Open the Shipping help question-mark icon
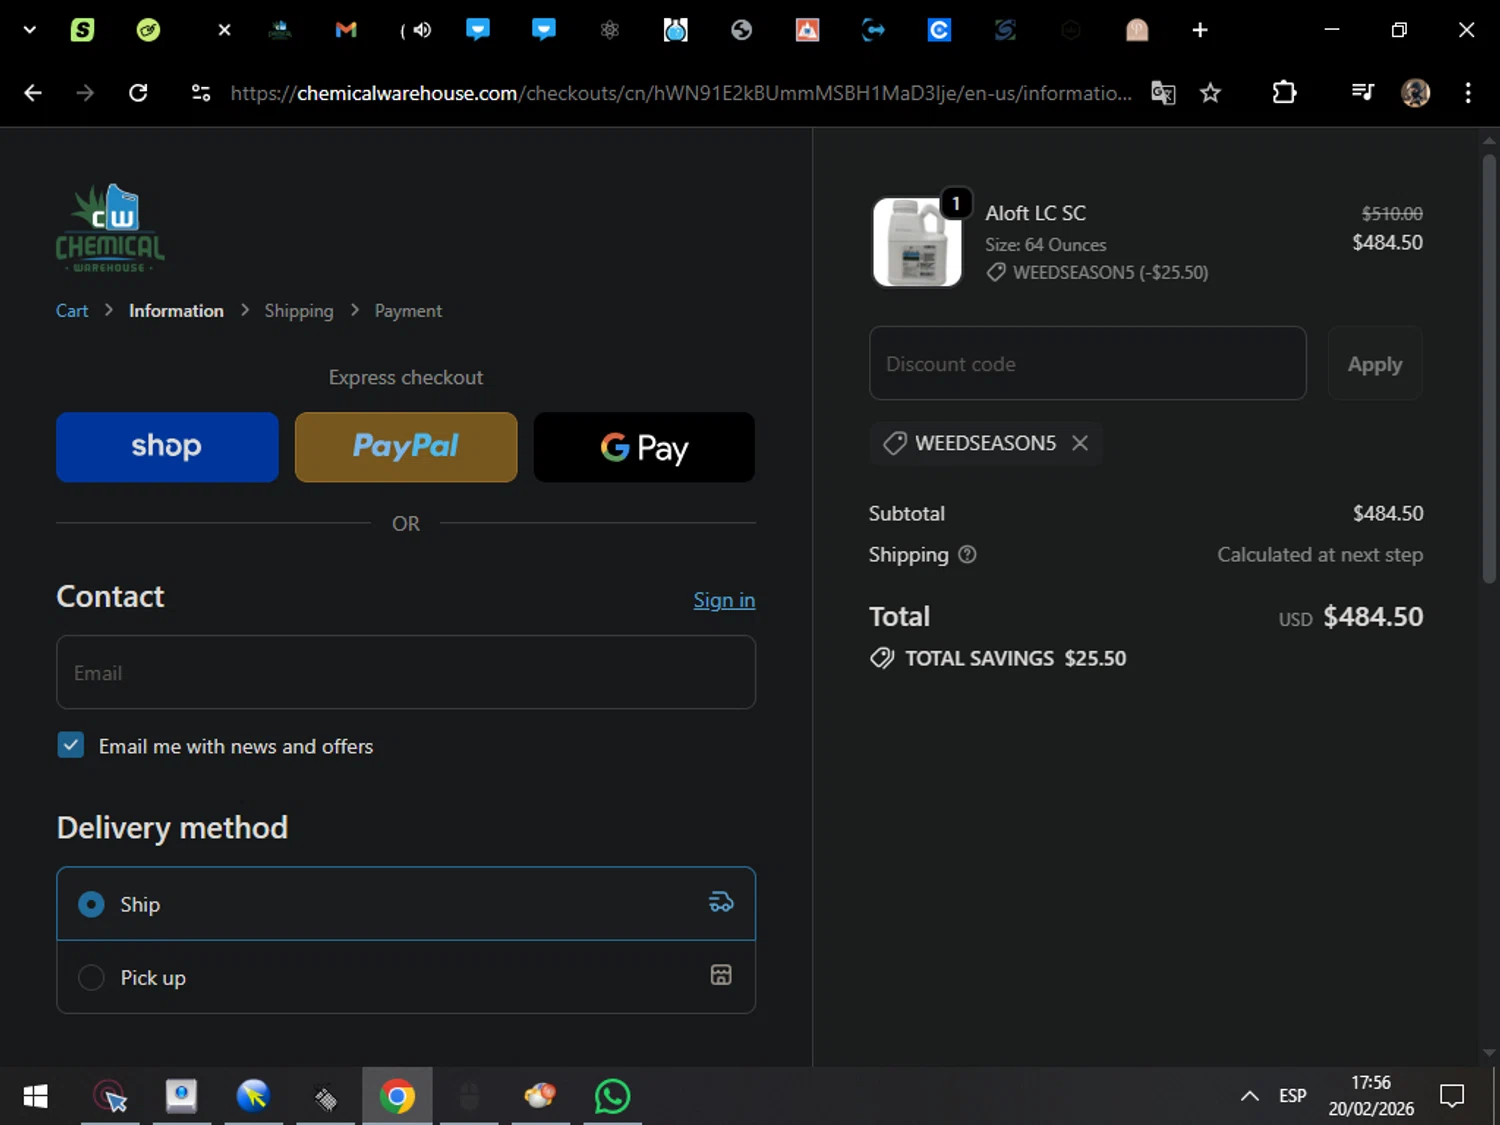1500x1125 pixels. (967, 554)
